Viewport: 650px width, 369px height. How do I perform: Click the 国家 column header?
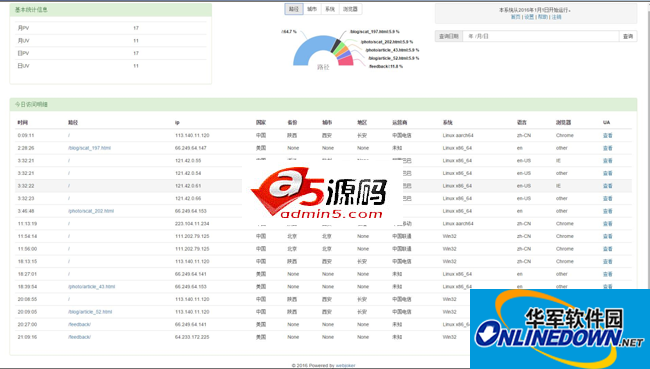pos(261,122)
